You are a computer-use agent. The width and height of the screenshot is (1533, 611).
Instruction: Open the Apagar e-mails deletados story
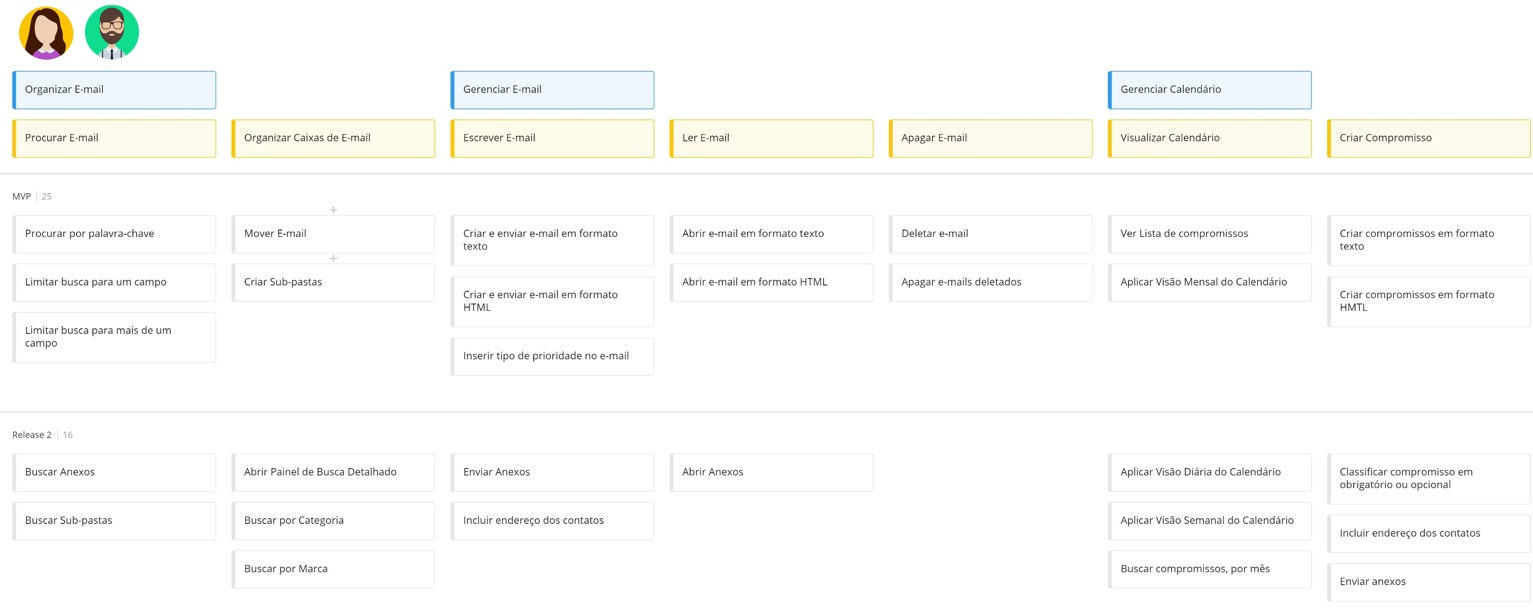[x=990, y=282]
